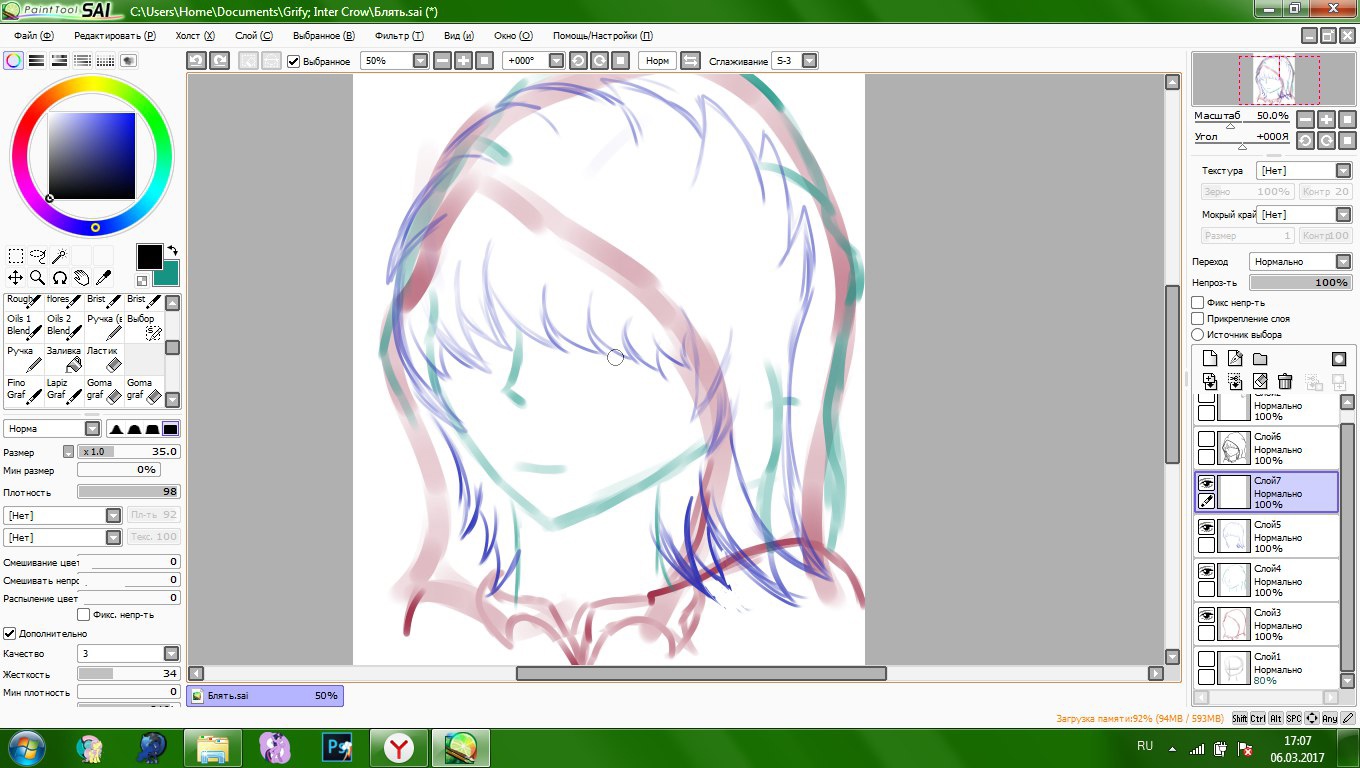Show layer Слой6 via visibility box
The width and height of the screenshot is (1360, 768).
click(1206, 439)
